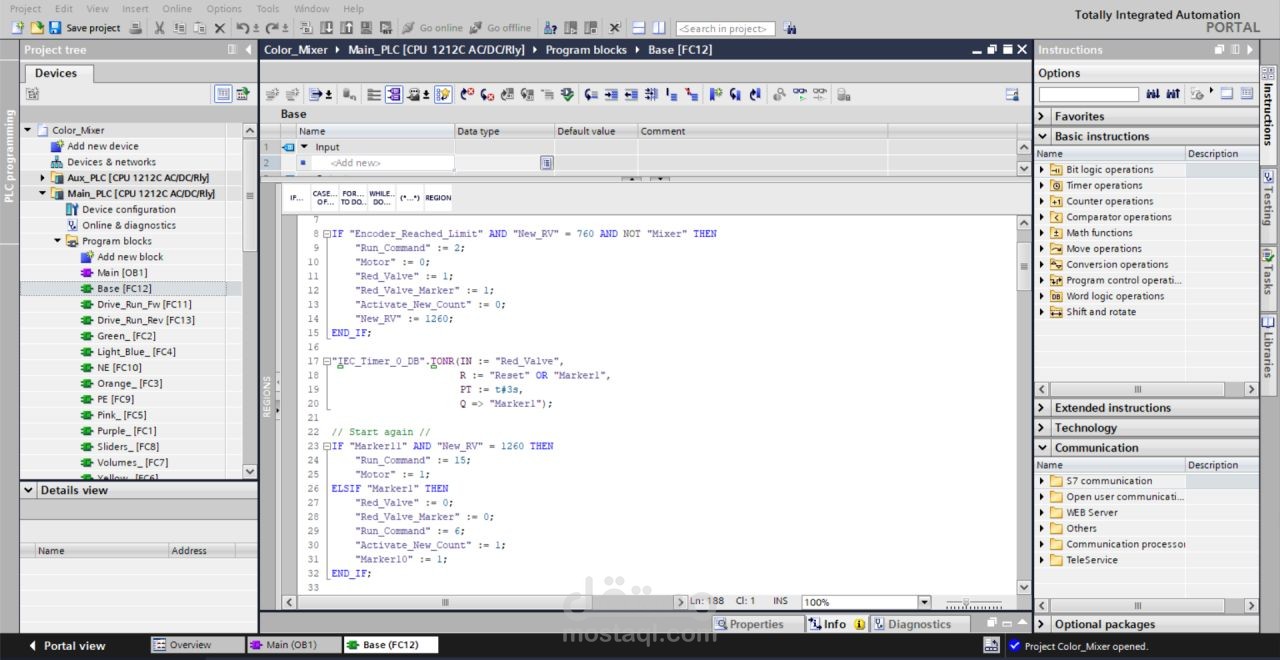
Task: Click the Math functions folder icon
Action: point(1056,233)
